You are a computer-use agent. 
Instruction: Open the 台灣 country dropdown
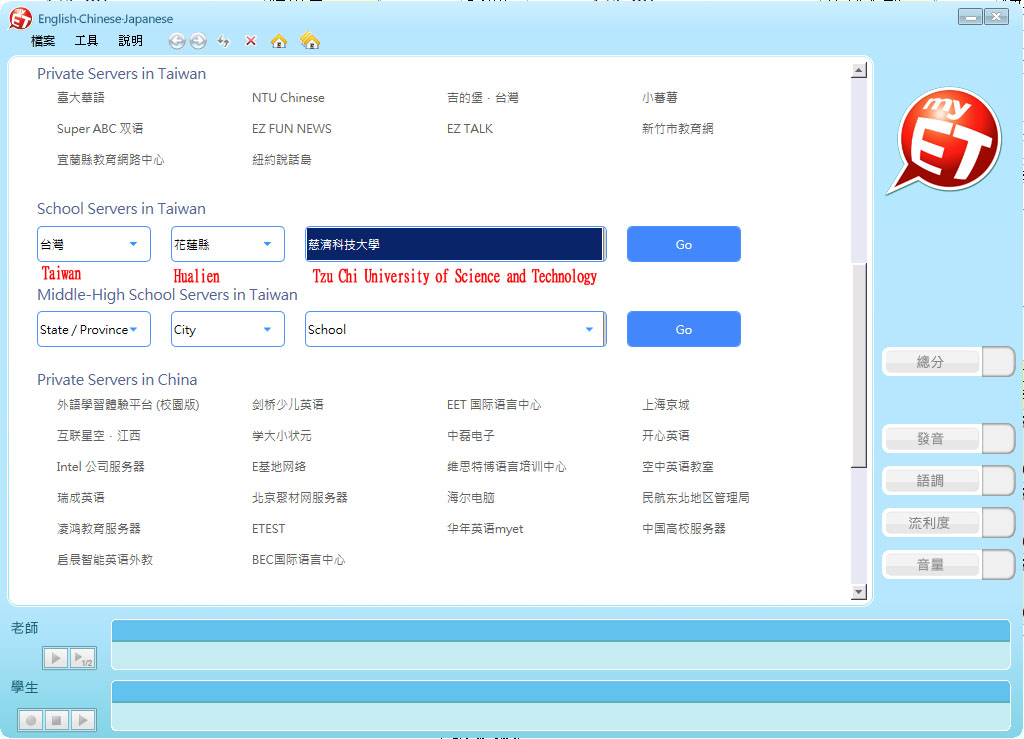tap(94, 244)
